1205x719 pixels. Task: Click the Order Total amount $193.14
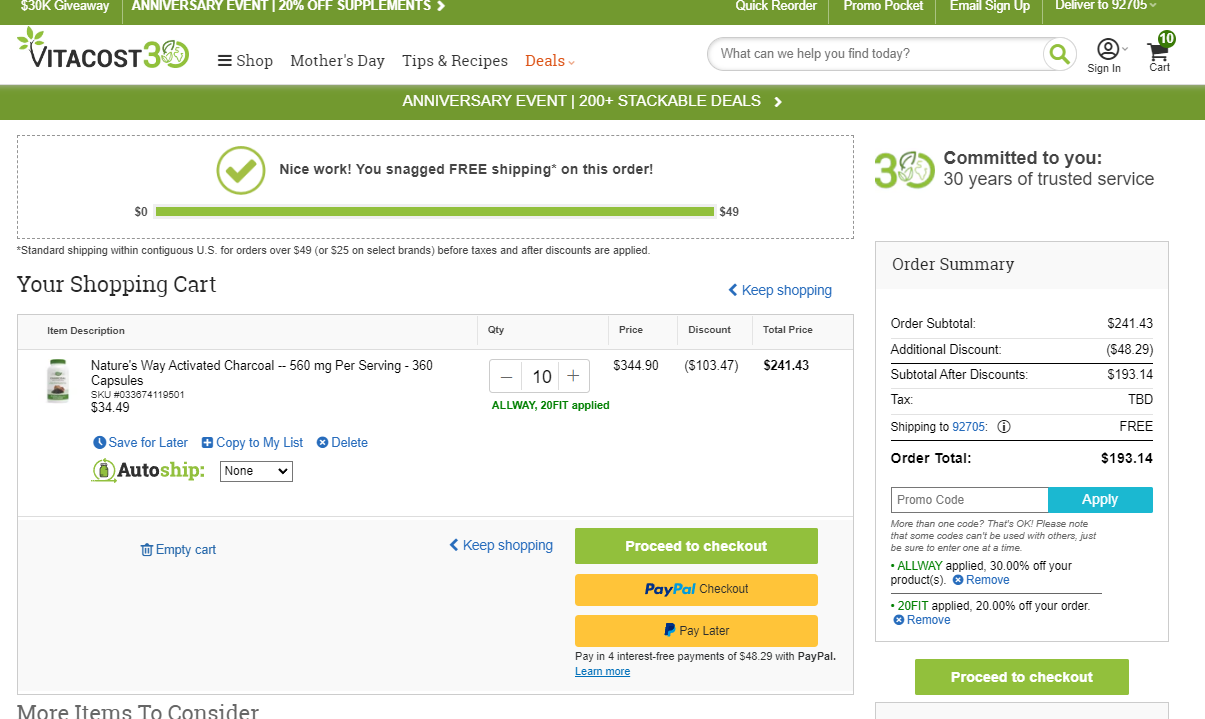1127,458
